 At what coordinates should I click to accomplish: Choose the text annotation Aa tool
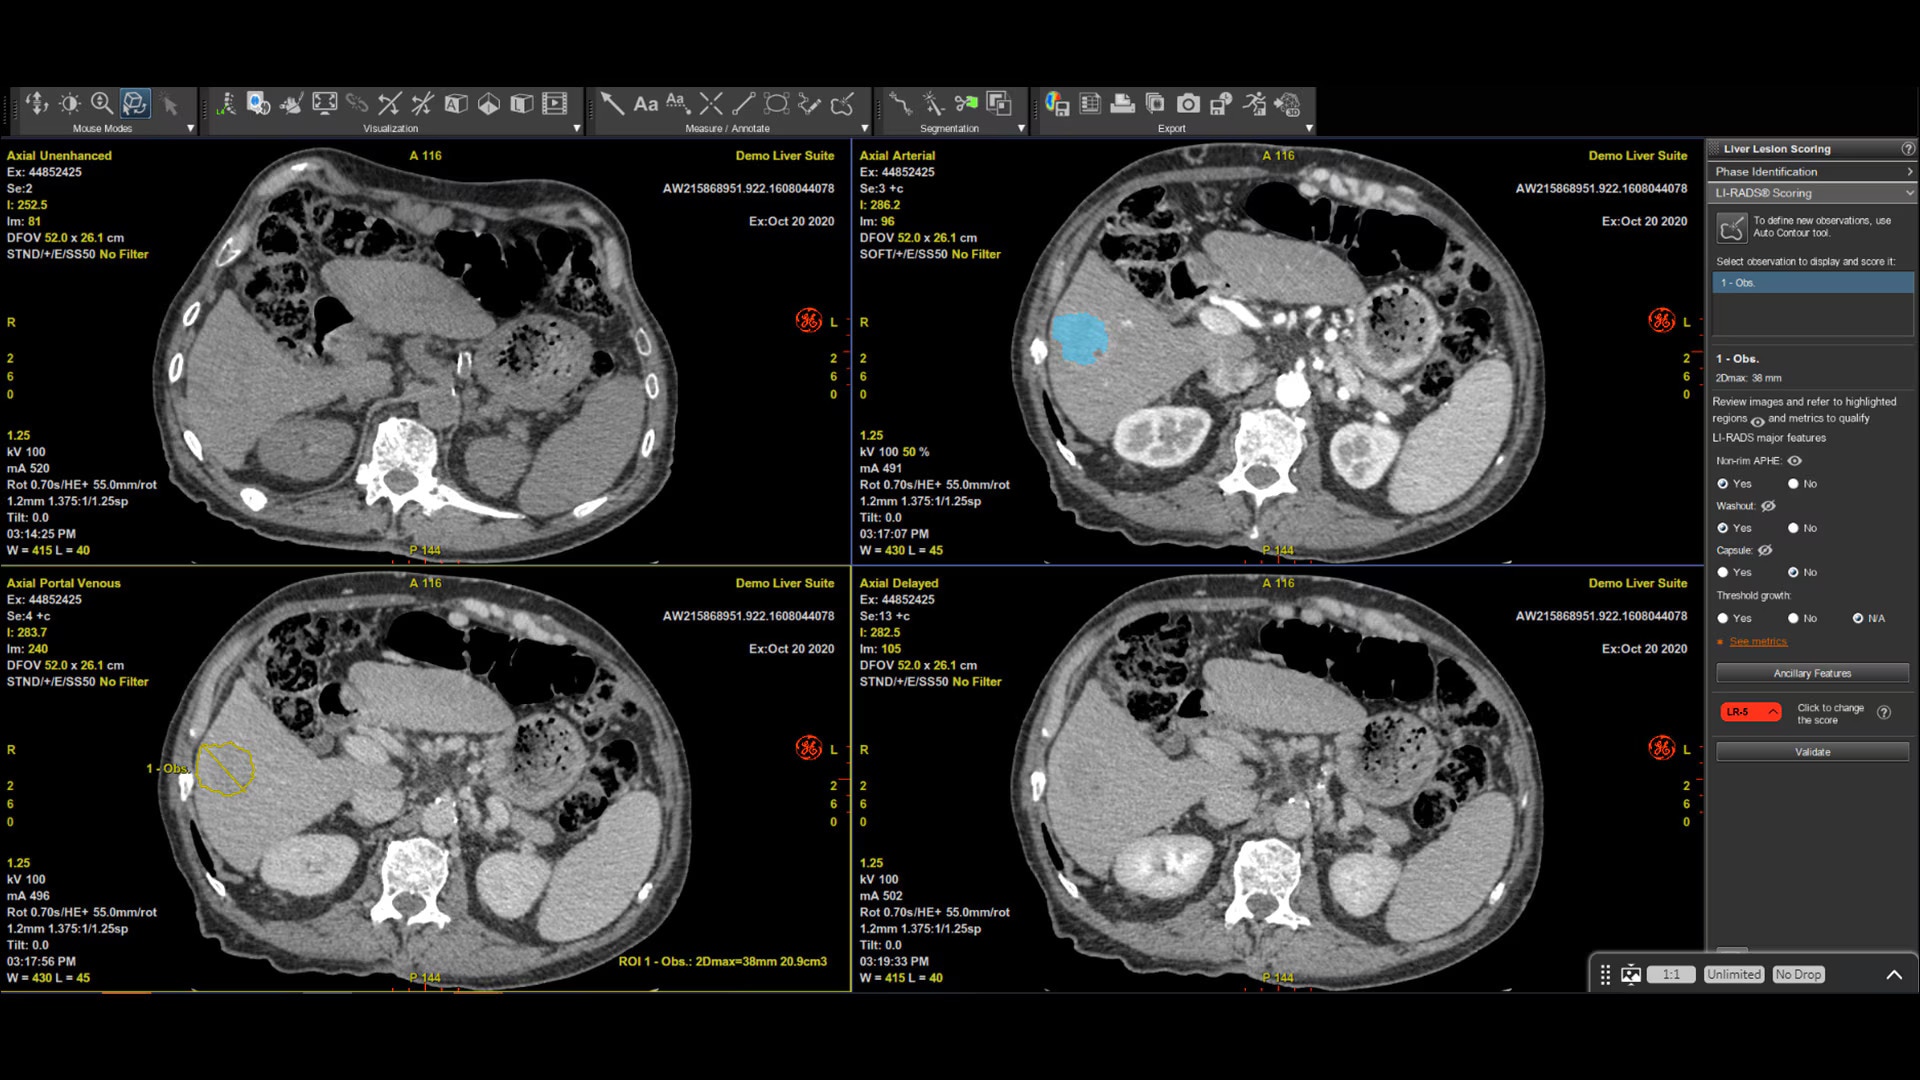click(645, 104)
